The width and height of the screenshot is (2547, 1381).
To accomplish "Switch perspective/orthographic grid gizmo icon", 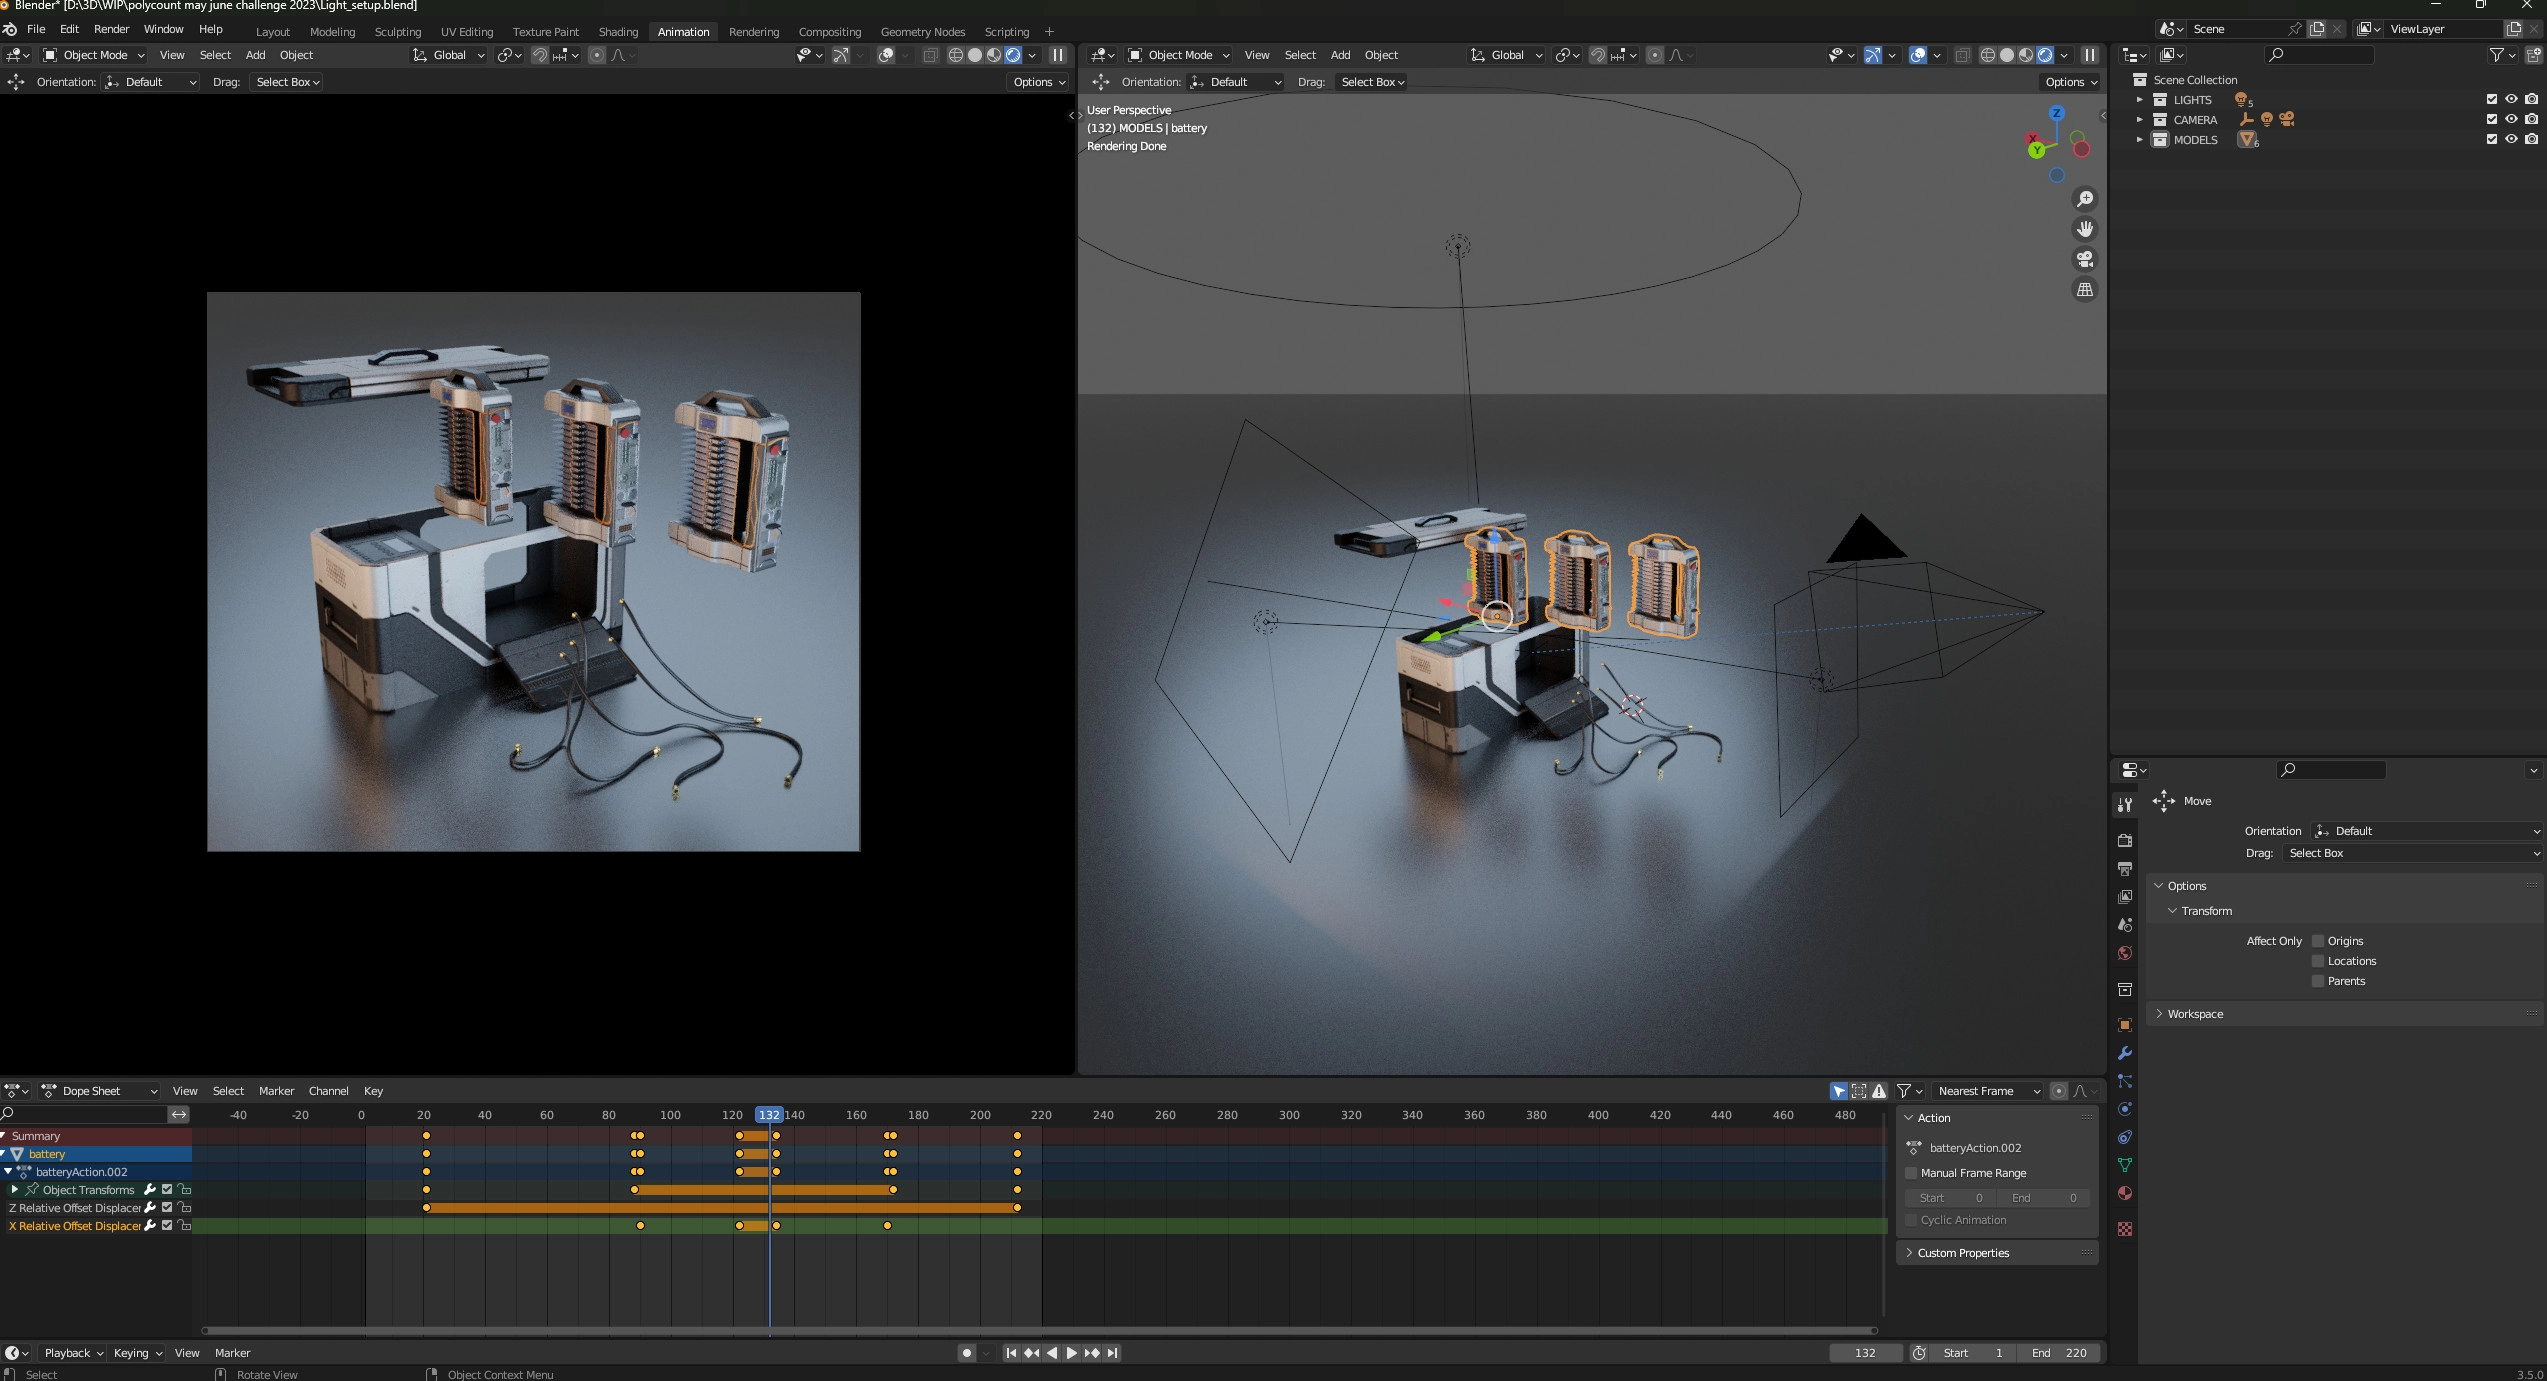I will point(2085,290).
